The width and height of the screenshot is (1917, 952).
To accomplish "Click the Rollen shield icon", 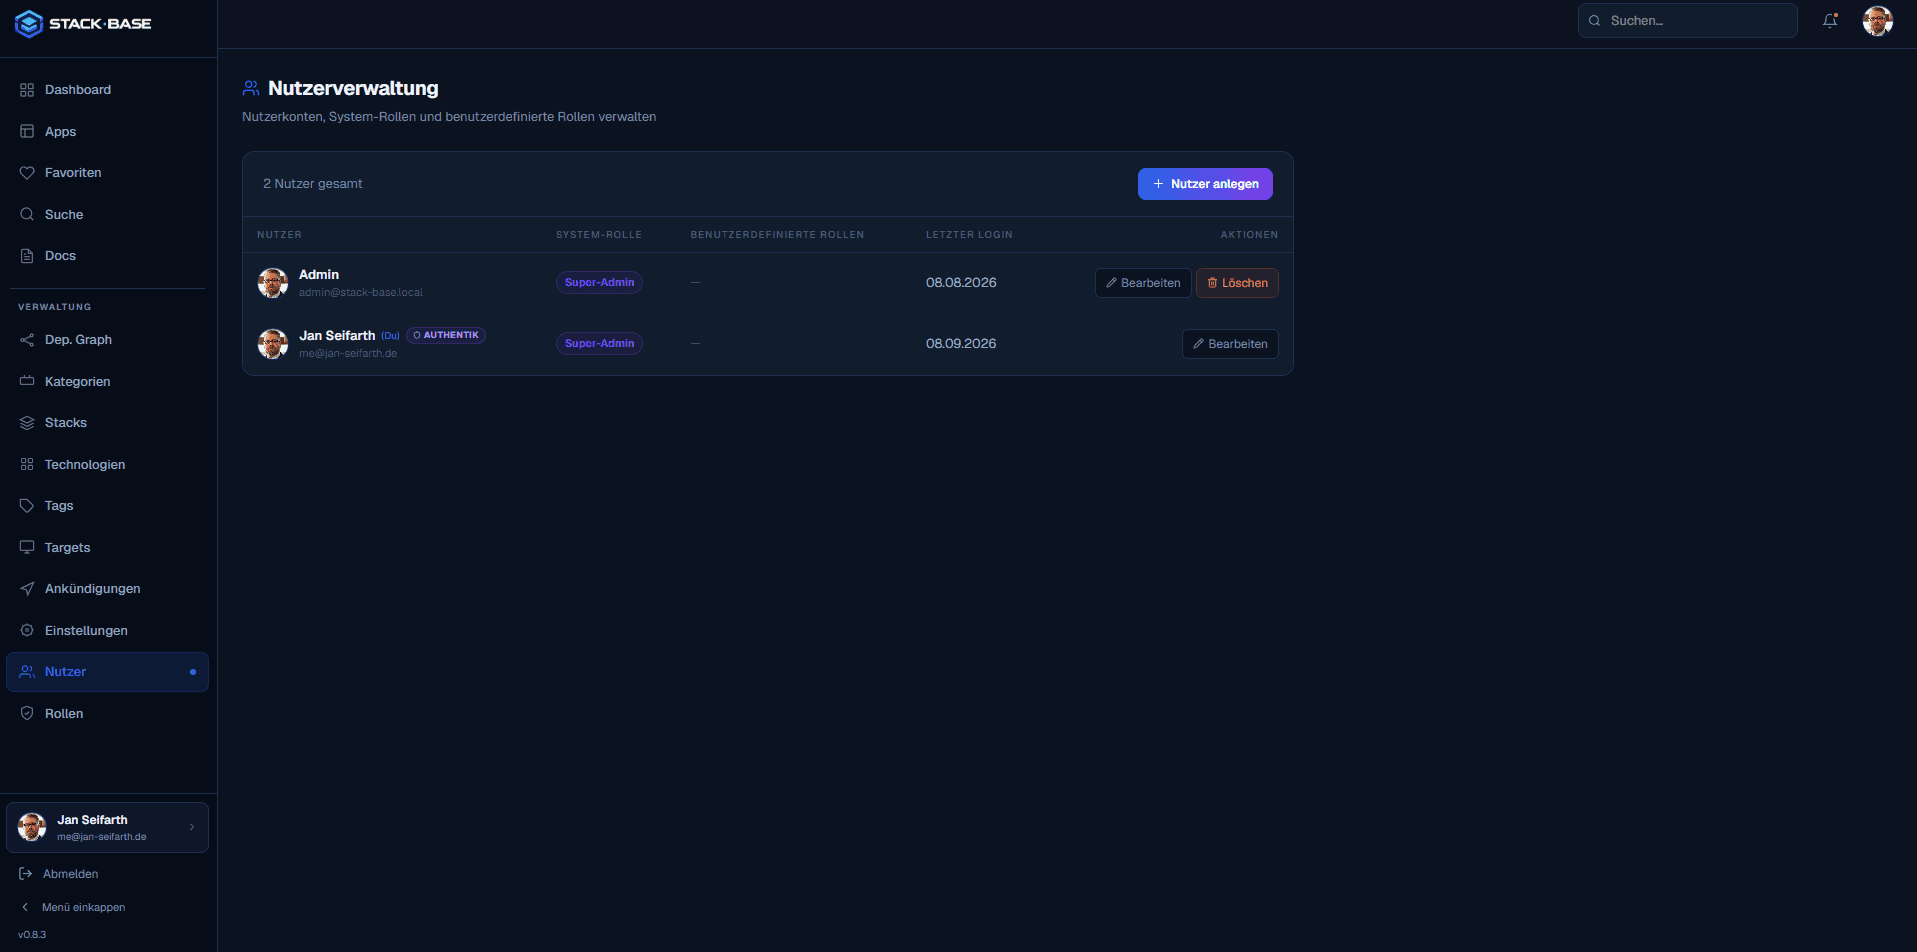I will (x=27, y=714).
